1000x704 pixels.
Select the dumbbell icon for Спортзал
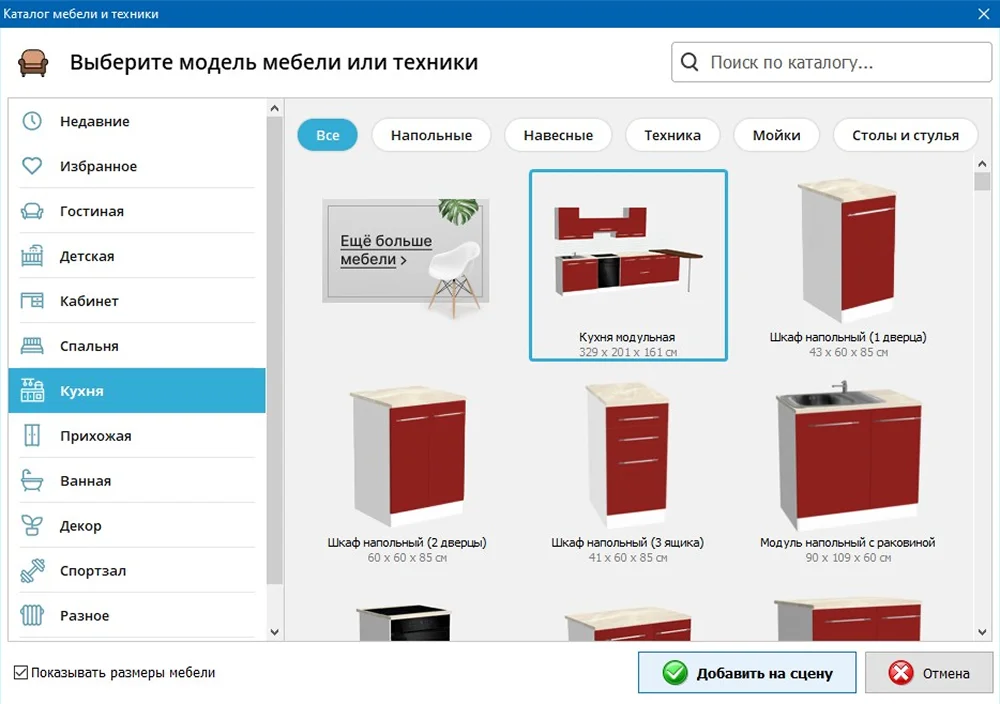point(32,571)
